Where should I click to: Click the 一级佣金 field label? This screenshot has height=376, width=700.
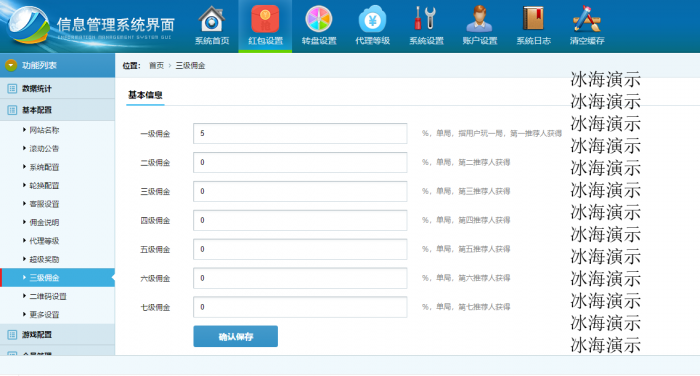click(x=155, y=134)
